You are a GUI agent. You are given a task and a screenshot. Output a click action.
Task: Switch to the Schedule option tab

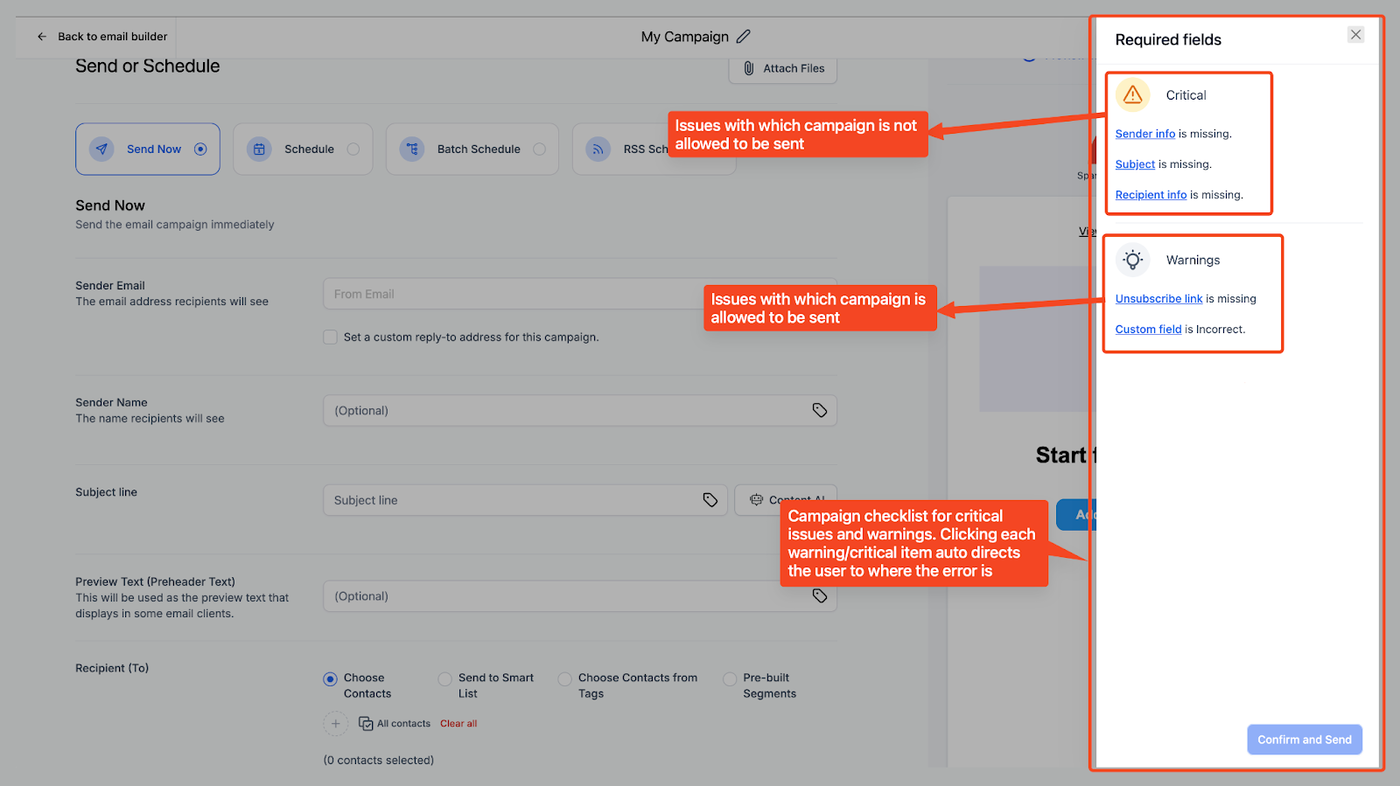302,149
